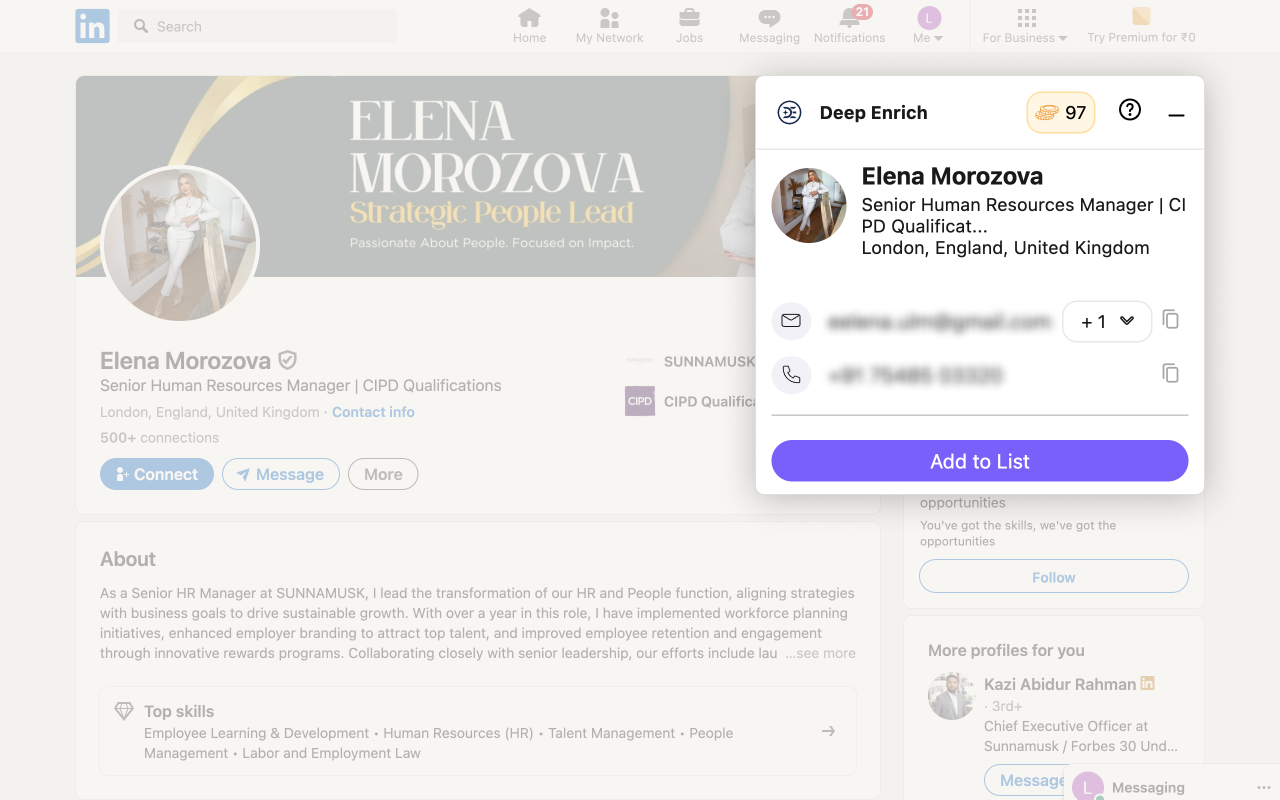Expand the For Business menu
Image resolution: width=1280 pixels, height=800 pixels.
tap(1025, 26)
